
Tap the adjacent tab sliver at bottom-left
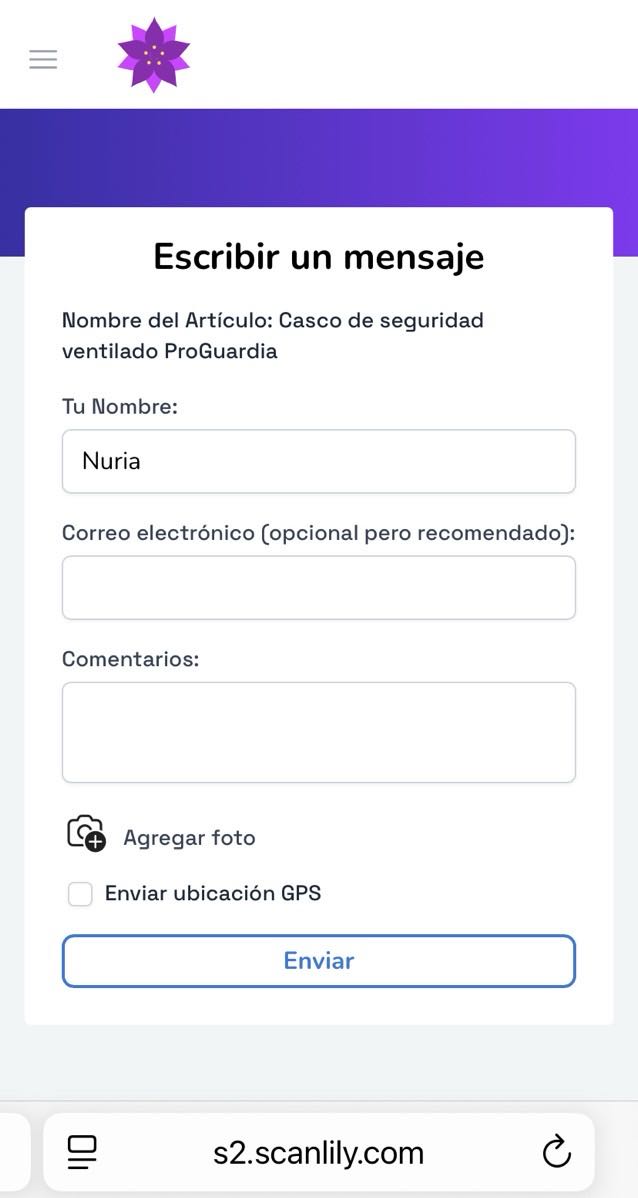coord(12,1152)
